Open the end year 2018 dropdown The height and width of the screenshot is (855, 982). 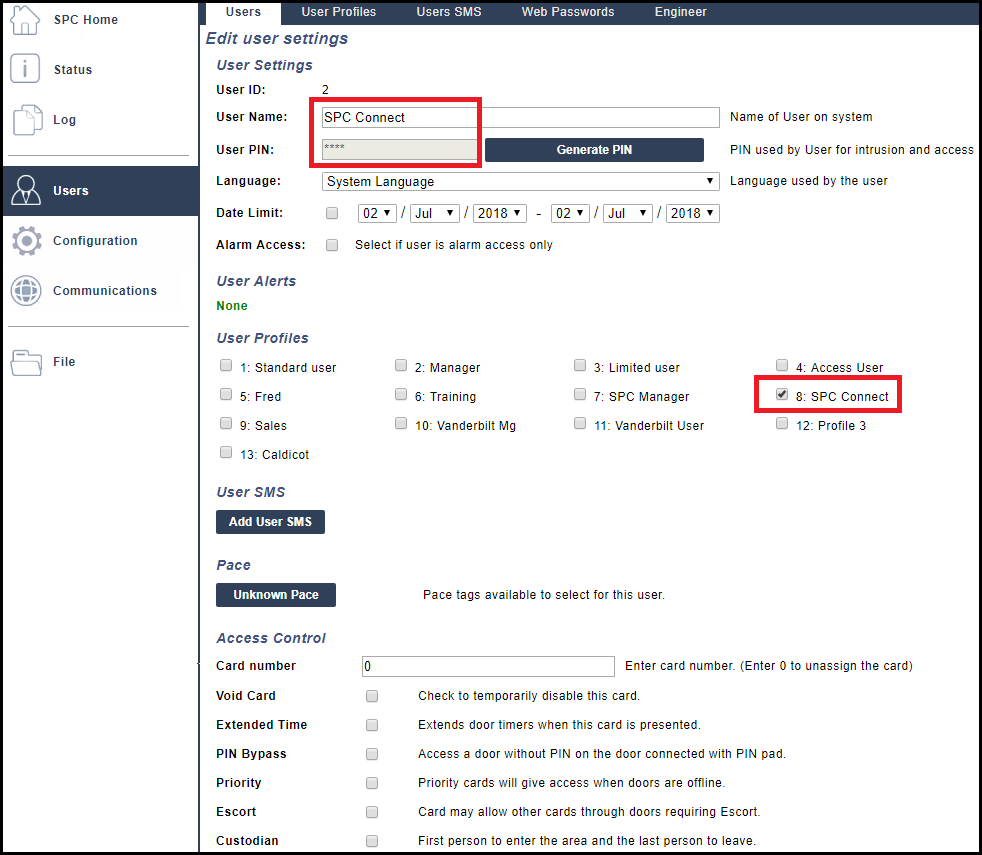692,213
